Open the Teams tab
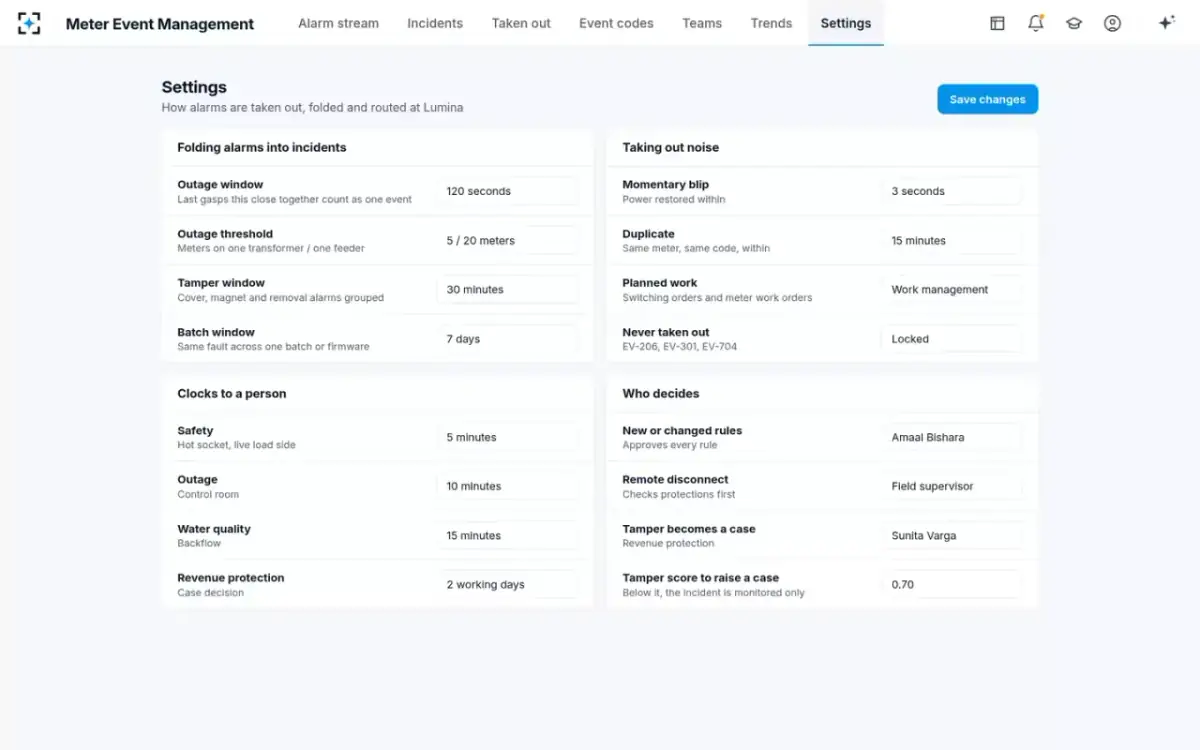The image size is (1200, 750). tap(702, 23)
